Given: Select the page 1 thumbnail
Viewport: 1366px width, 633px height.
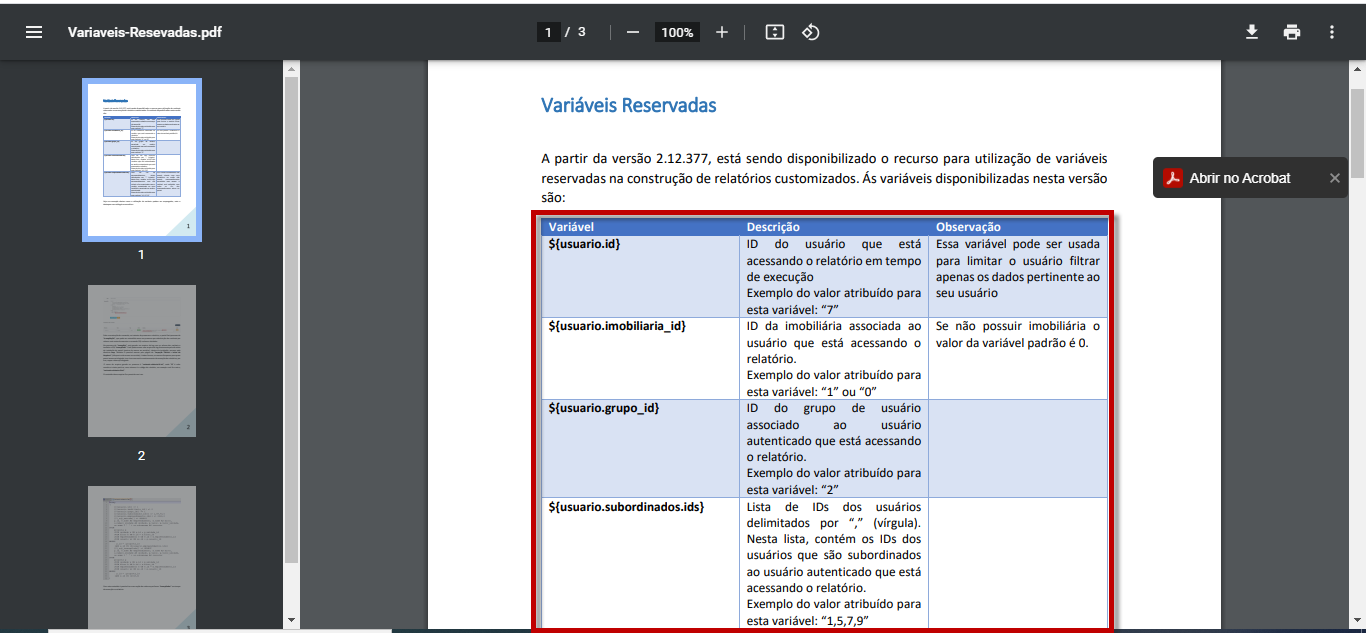Looking at the screenshot, I should click(x=142, y=160).
